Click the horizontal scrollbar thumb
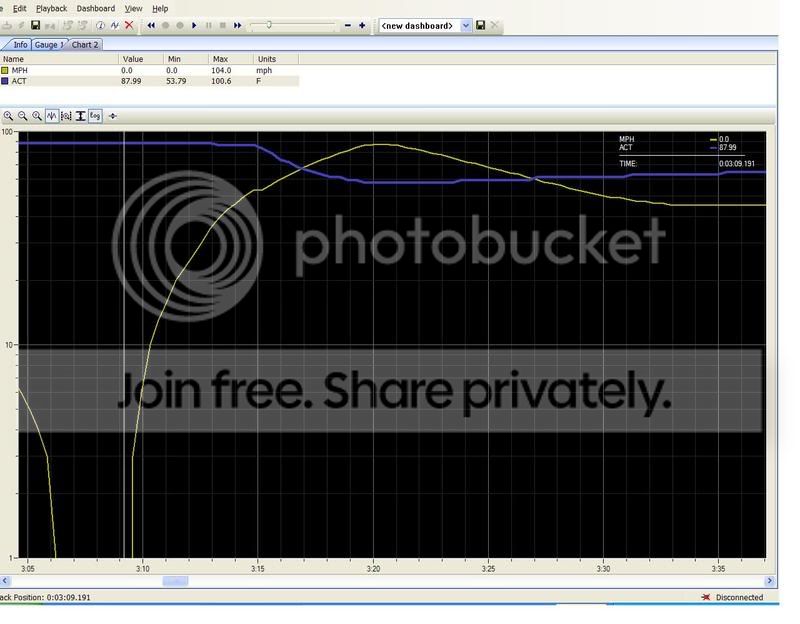The width and height of the screenshot is (800, 624). [x=175, y=581]
